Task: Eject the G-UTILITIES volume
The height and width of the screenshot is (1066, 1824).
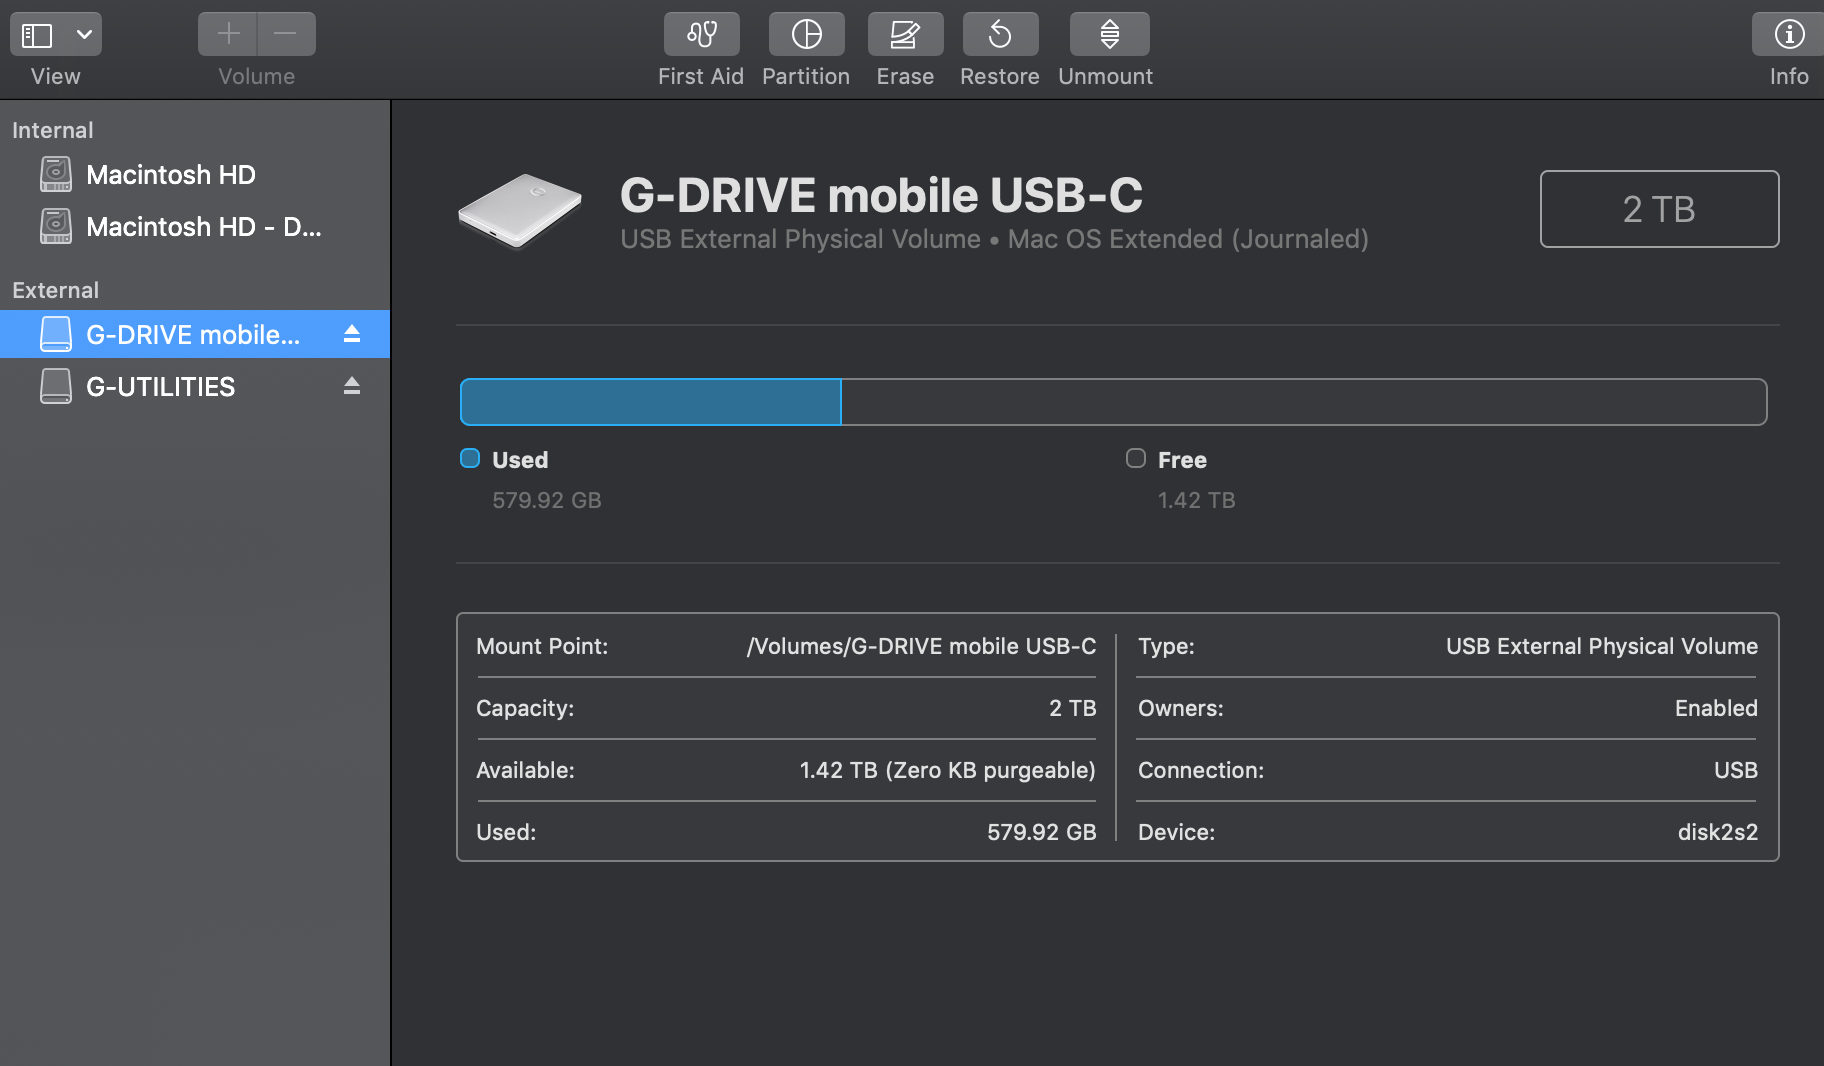Action: [351, 386]
